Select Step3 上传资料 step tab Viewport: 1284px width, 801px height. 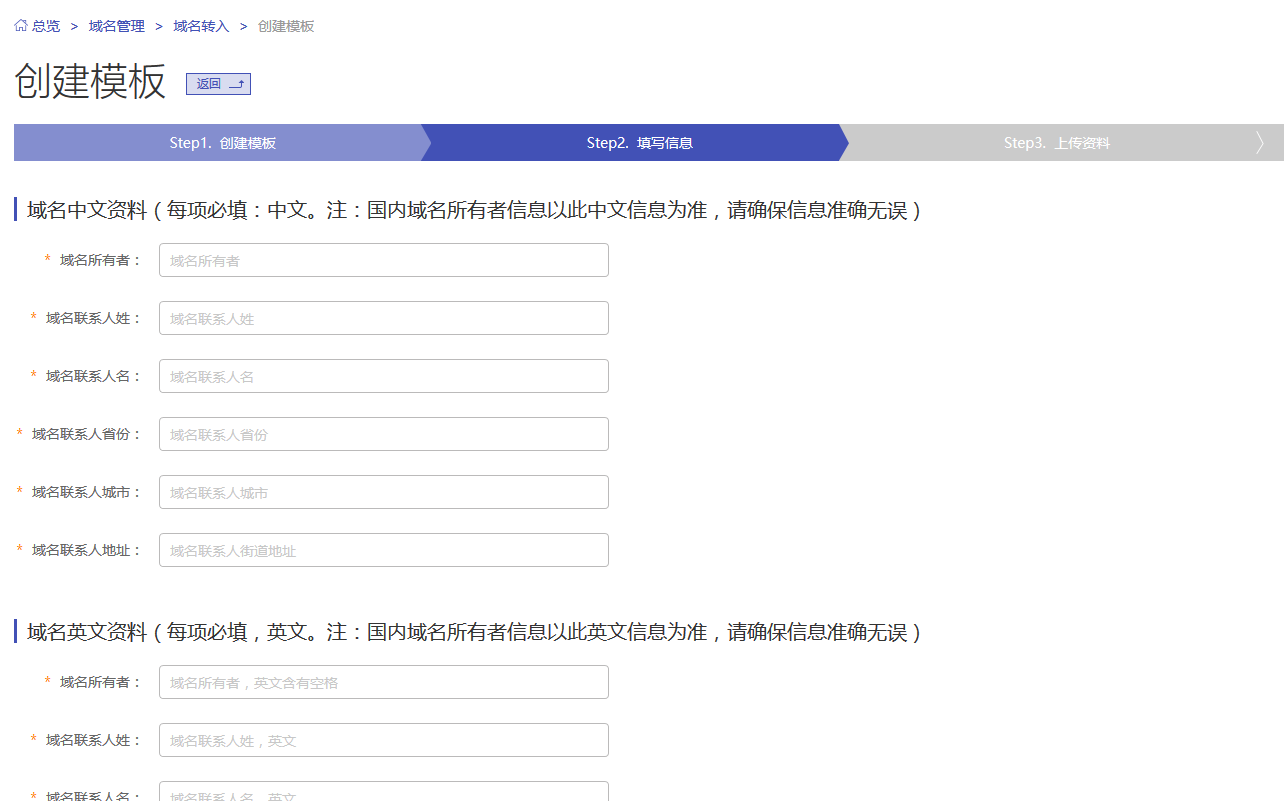1056,143
